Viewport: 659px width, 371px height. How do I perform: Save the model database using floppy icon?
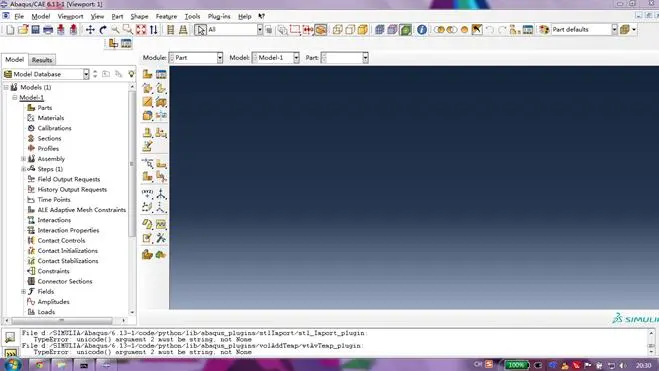tap(35, 30)
